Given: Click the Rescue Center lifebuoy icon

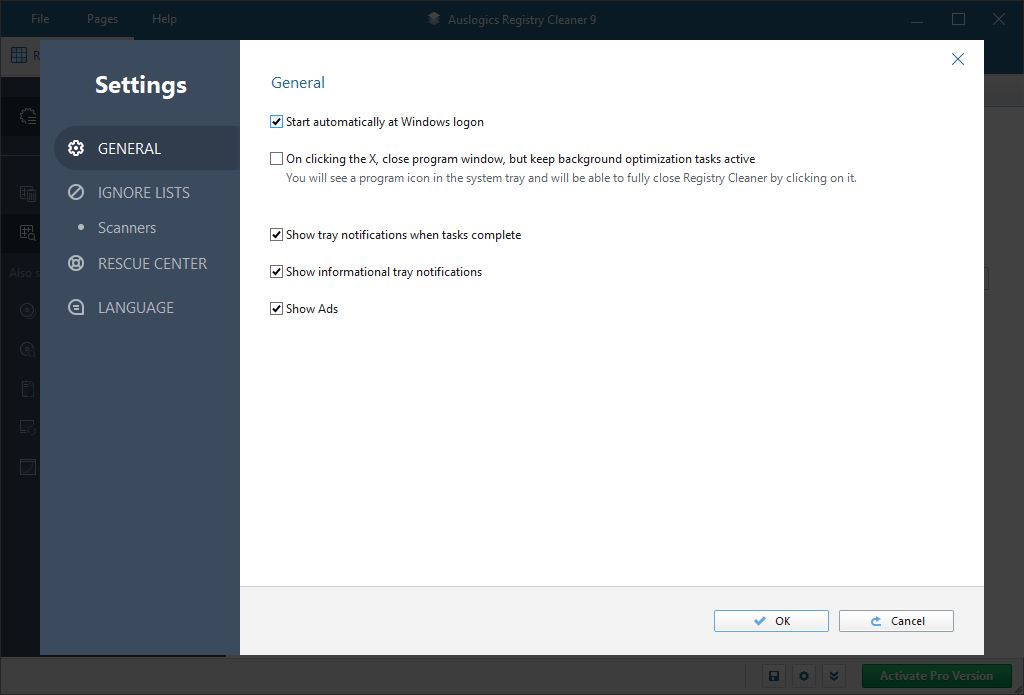Looking at the screenshot, I should pos(76,263).
